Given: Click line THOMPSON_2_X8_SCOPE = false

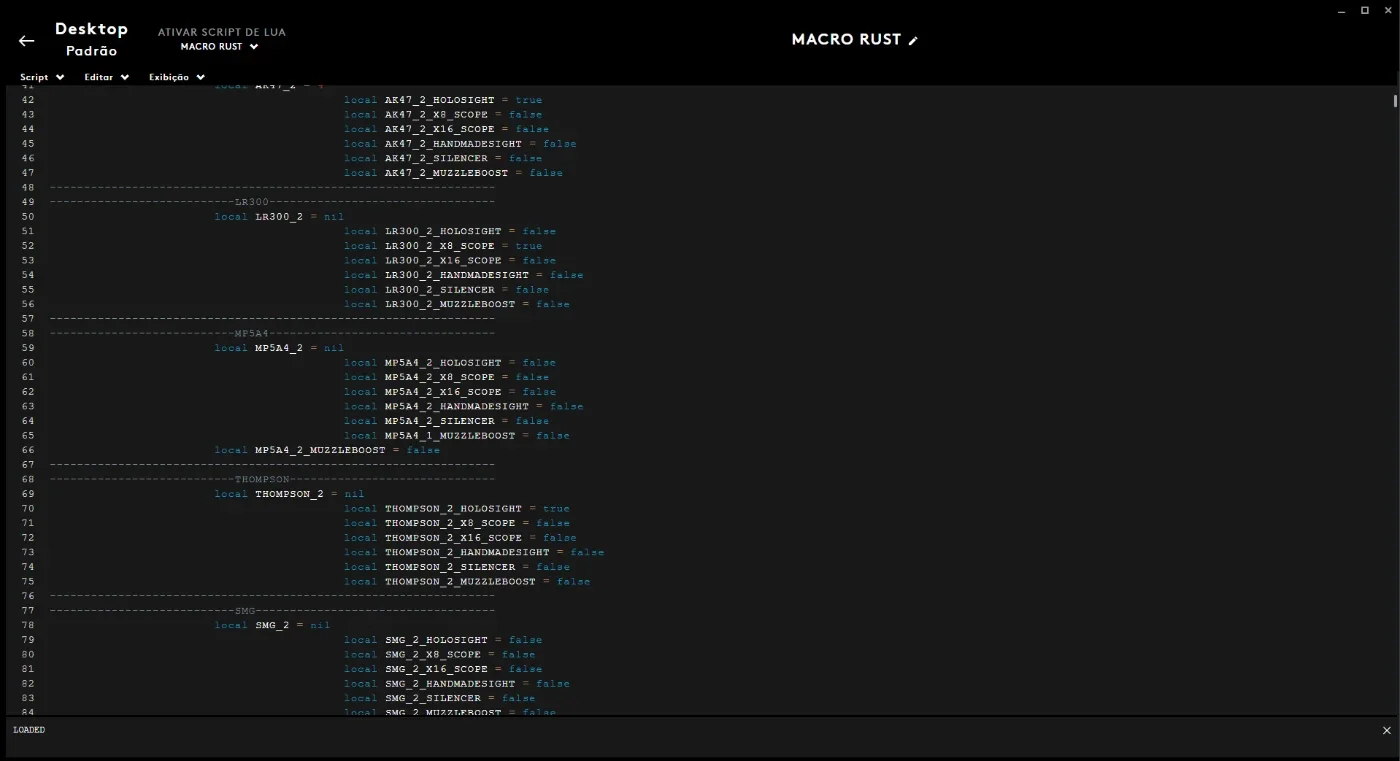Looking at the screenshot, I should pyautogui.click(x=457, y=523).
